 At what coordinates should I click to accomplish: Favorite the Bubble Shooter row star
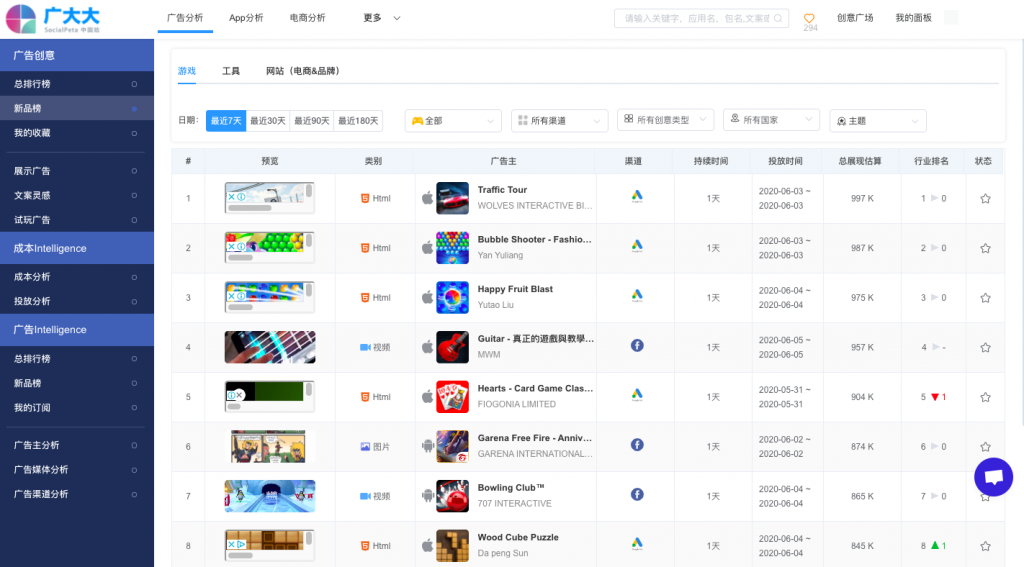tap(985, 248)
